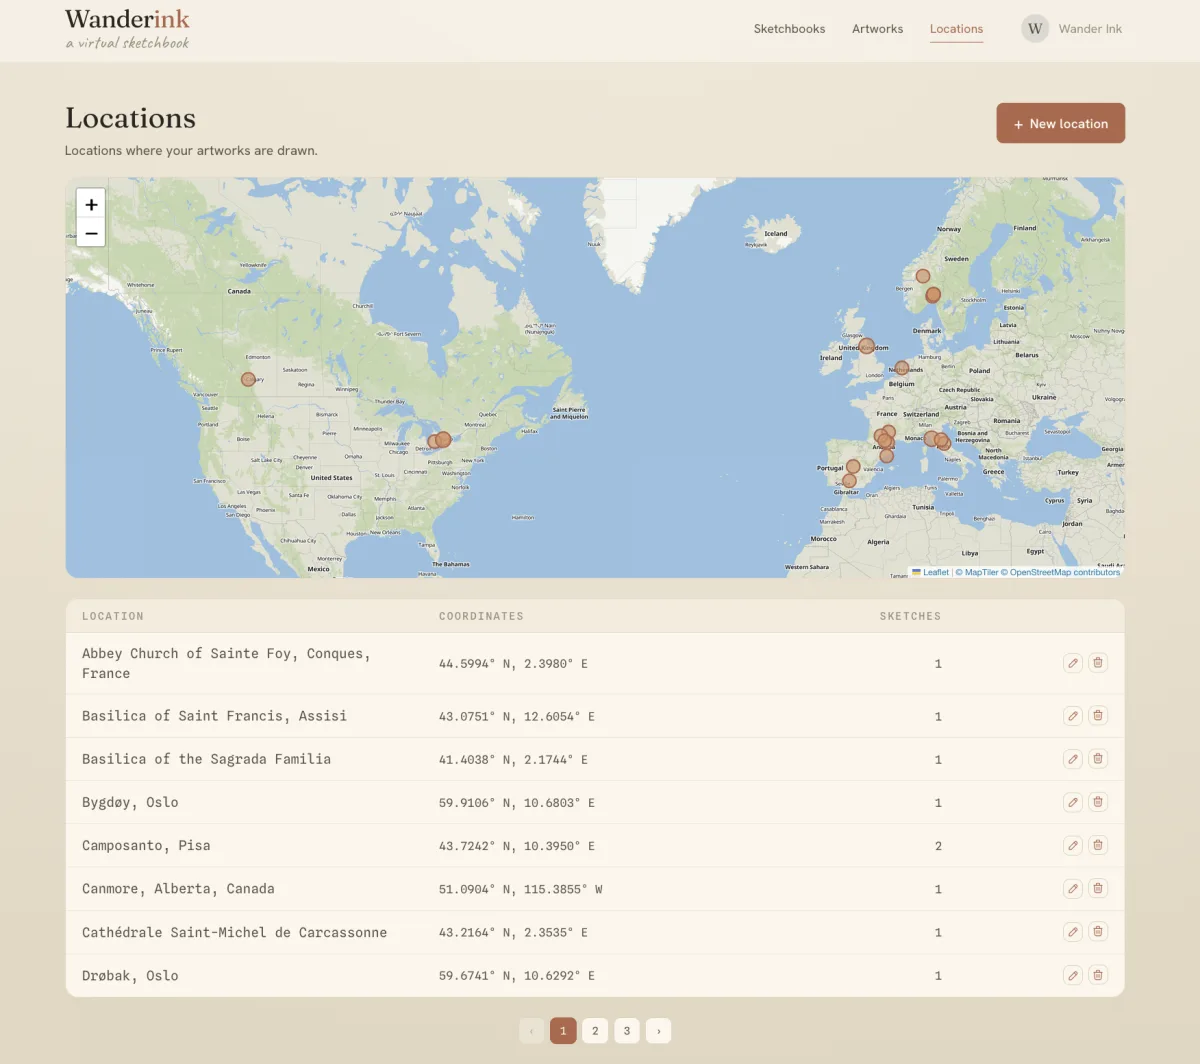Delete the Abbey Church of Sainte Foy location
This screenshot has height=1064, width=1200.
1098,663
